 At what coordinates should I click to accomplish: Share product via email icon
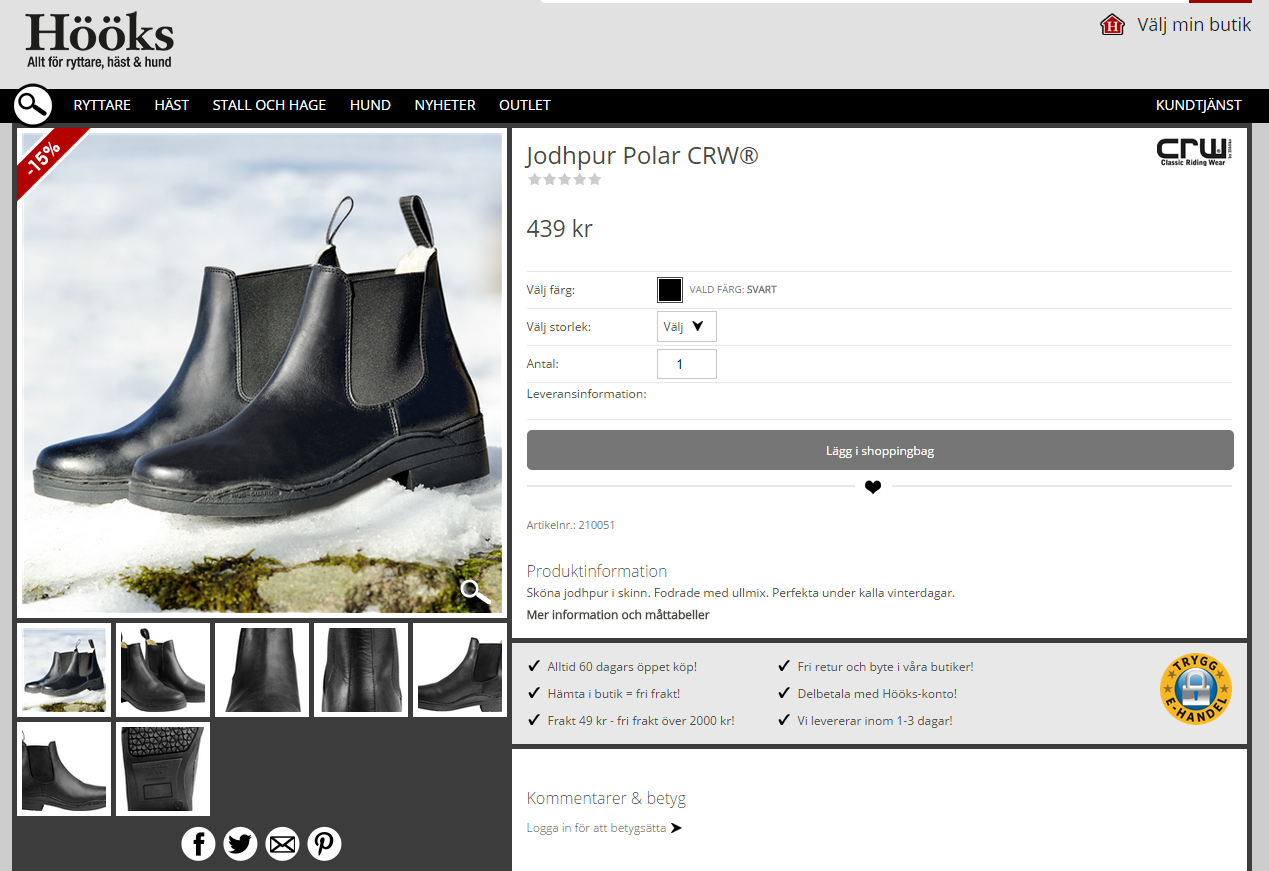pyautogui.click(x=282, y=844)
